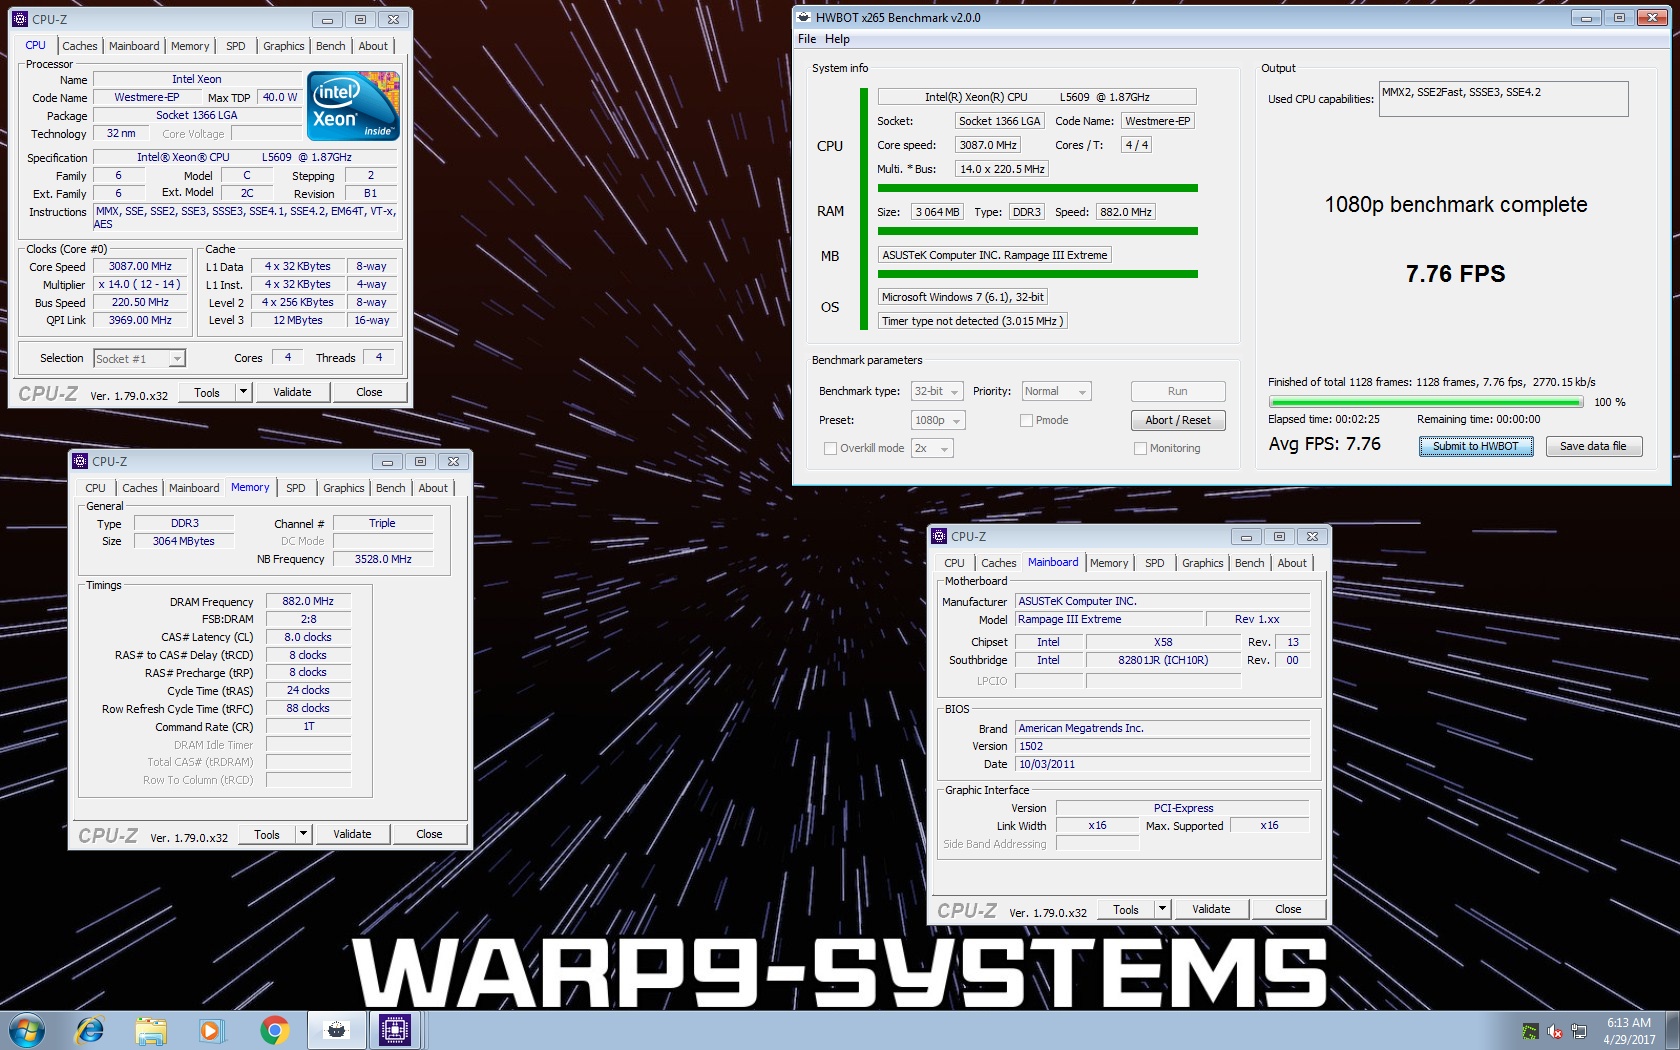Click Close button in Mainboard window
The height and width of the screenshot is (1050, 1680).
pyautogui.click(x=1288, y=909)
